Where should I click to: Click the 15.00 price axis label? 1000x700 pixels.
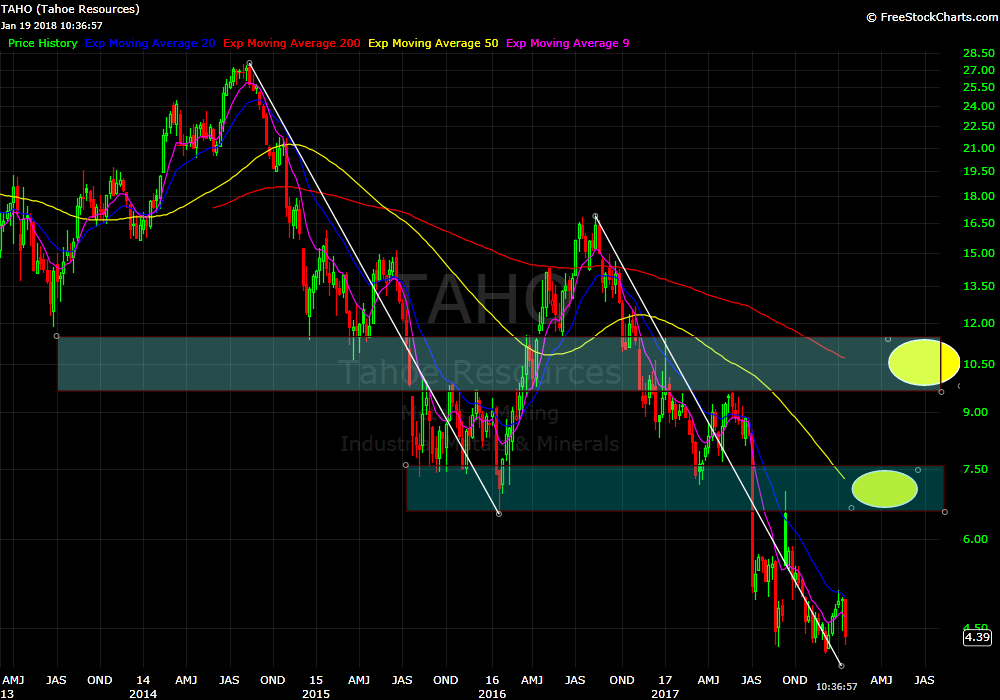coord(978,253)
